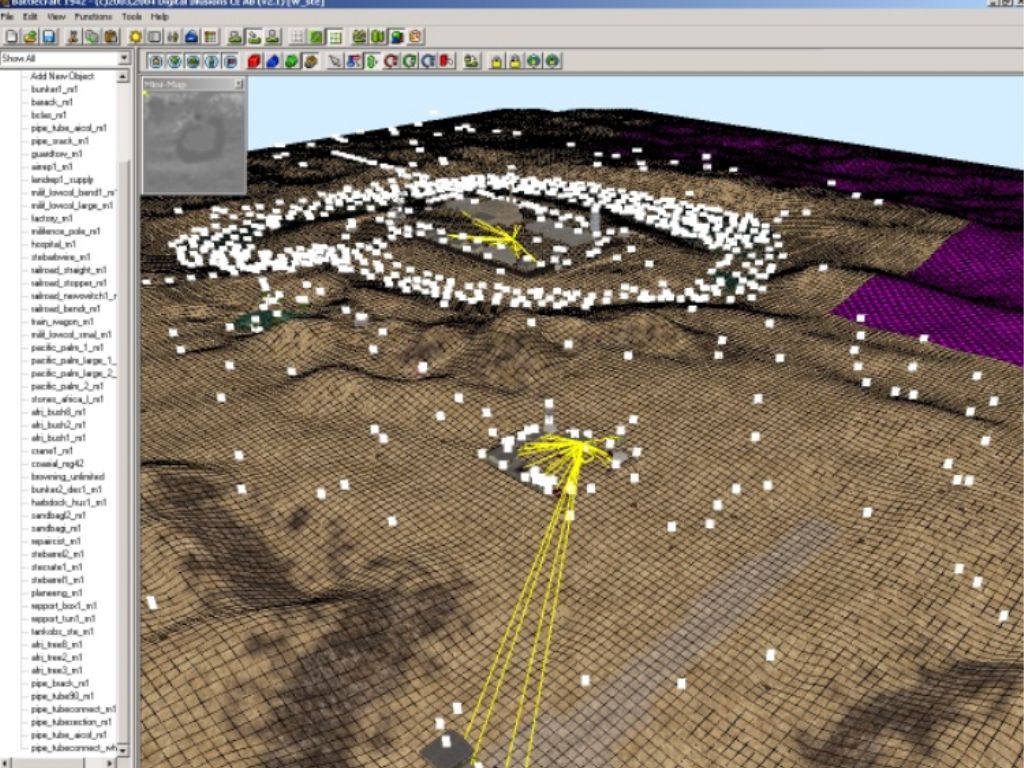Select the red cube object tool
The height and width of the screenshot is (768, 1024).
254,62
